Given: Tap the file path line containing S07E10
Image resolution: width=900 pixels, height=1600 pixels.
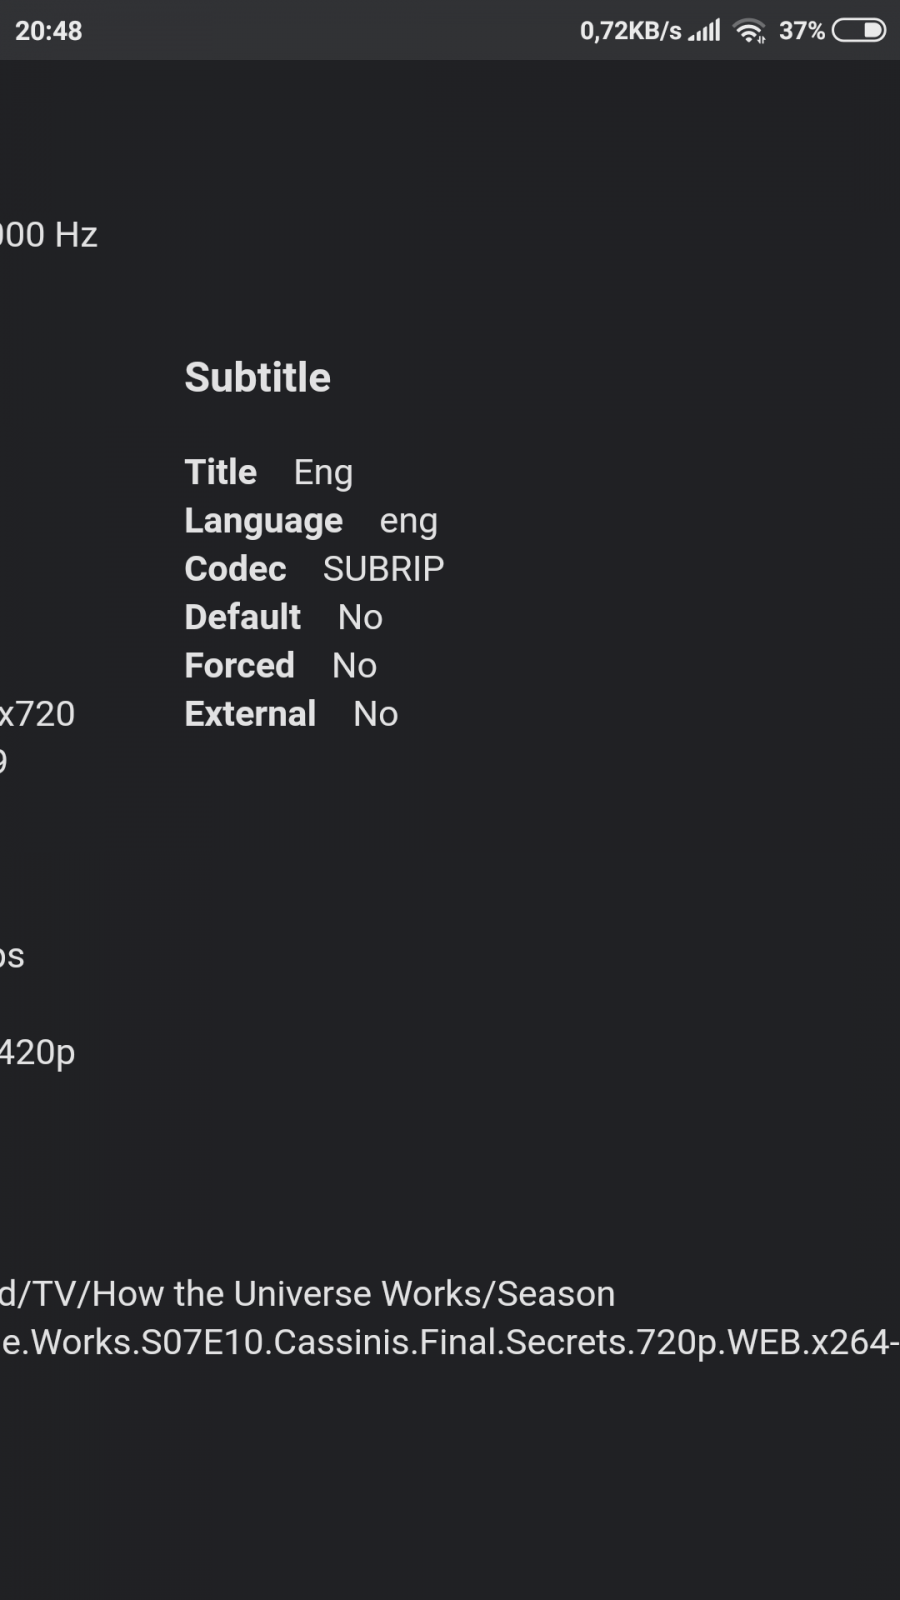Looking at the screenshot, I should tap(450, 1342).
